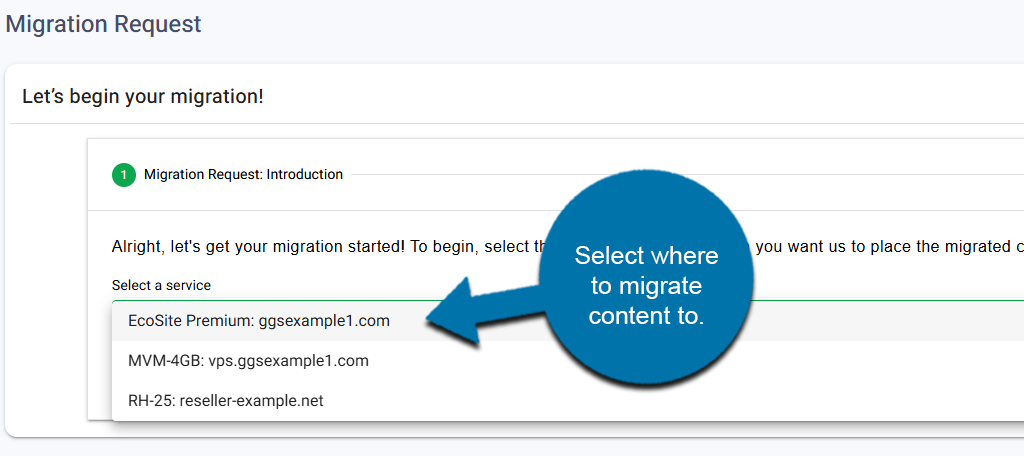The image size is (1024, 456).
Task: Click the page background below the migration card
Action: (500, 447)
